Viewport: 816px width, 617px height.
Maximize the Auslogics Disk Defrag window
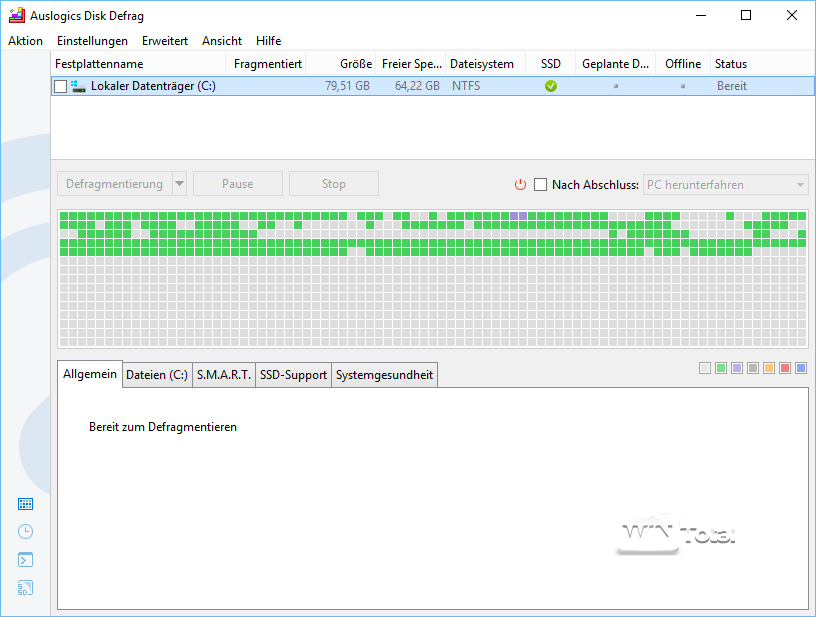(746, 16)
